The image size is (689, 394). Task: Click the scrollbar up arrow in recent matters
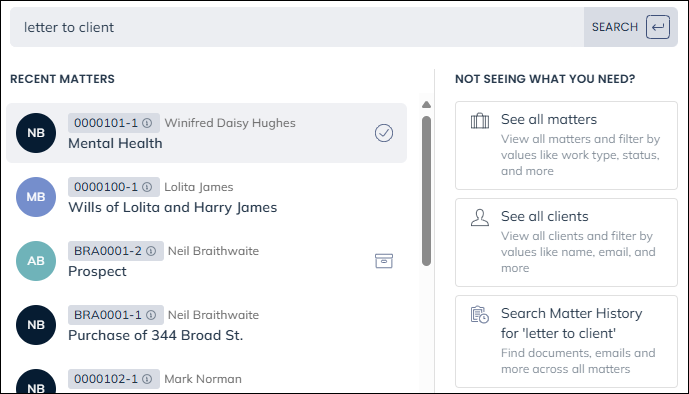426,105
